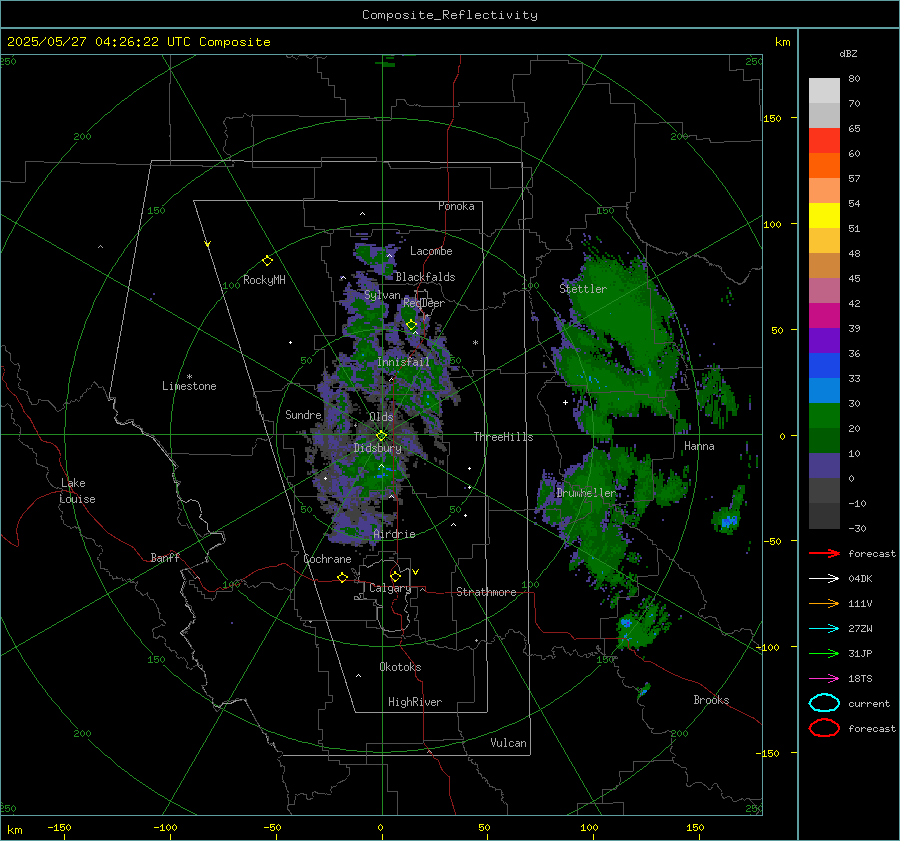Click the dBZ legend heading
Screen dimensions: 900x841
[x=848, y=53]
